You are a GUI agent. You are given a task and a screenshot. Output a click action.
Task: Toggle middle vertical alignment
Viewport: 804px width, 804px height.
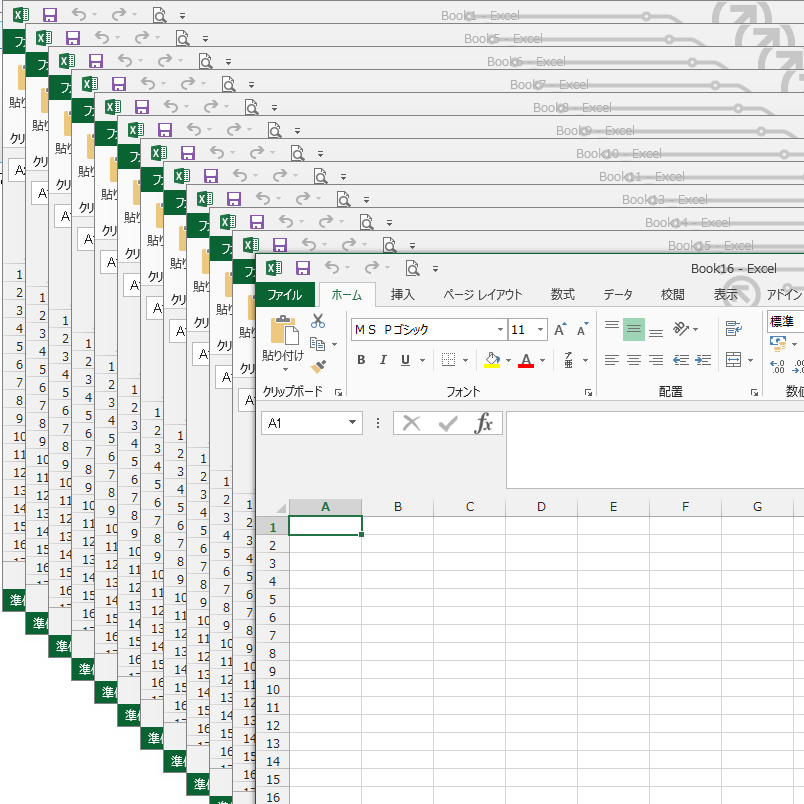click(x=634, y=328)
